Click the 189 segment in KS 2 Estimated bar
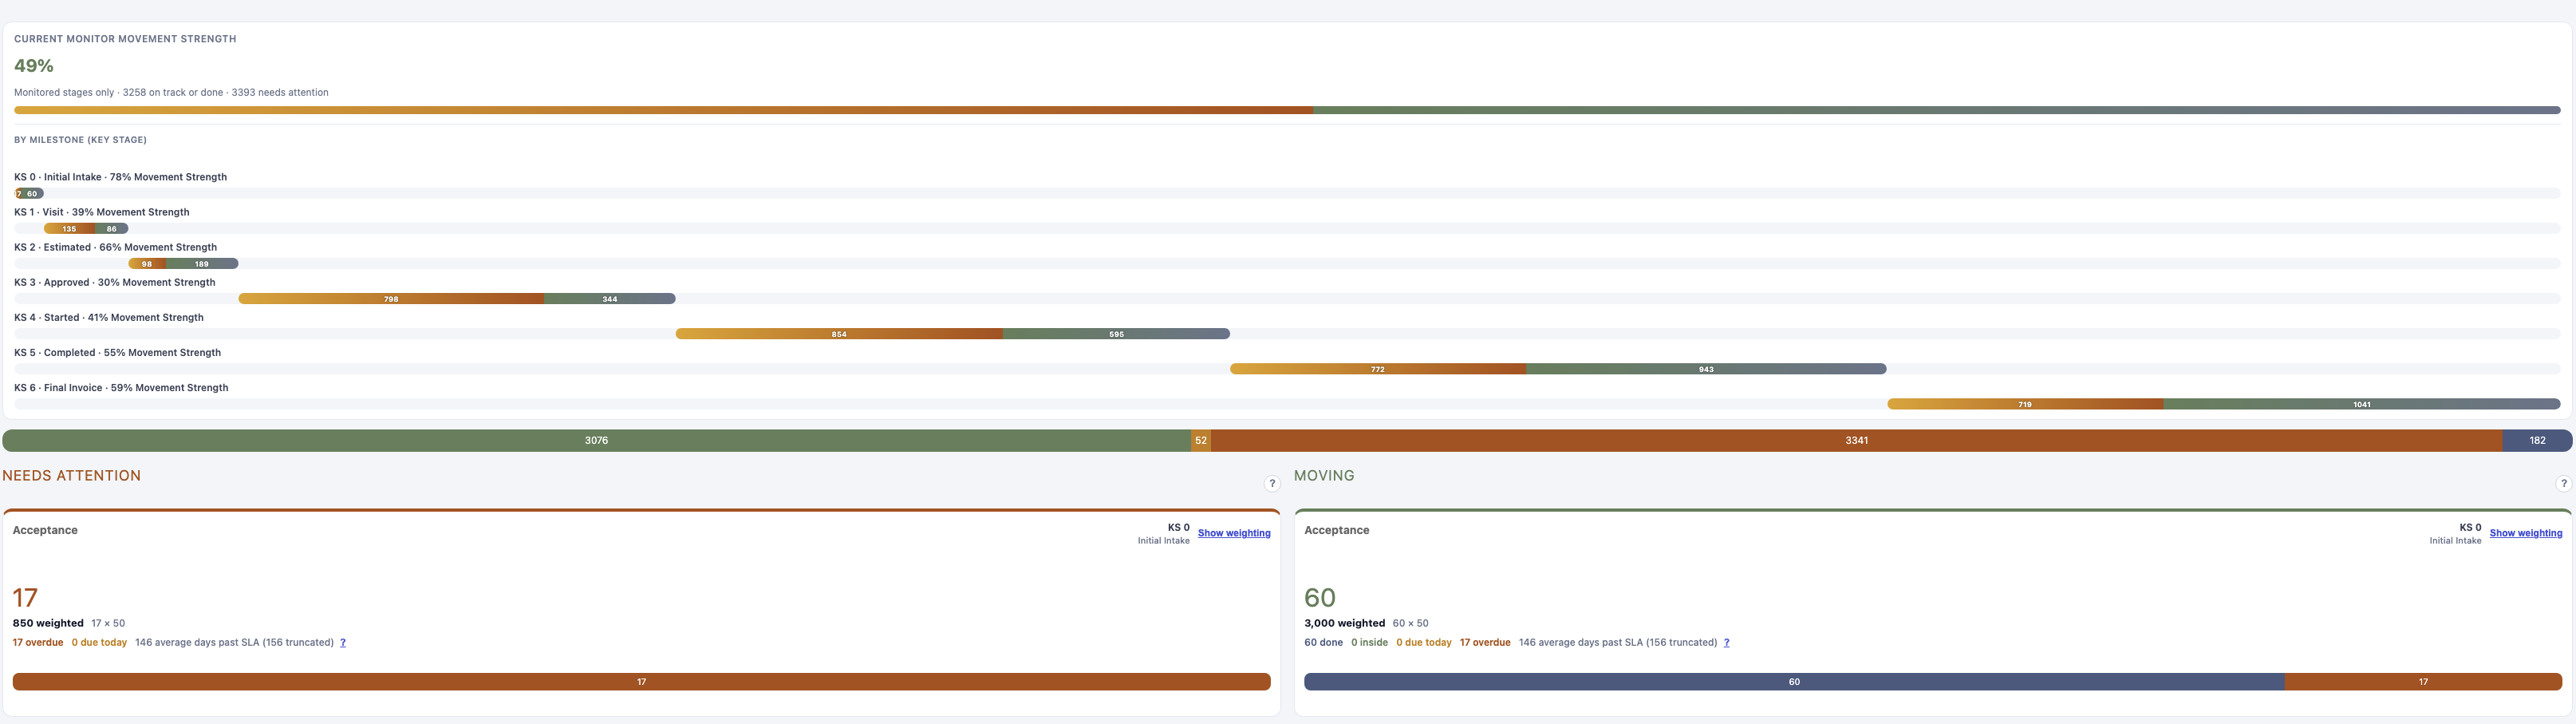Image resolution: width=2576 pixels, height=724 pixels. tap(202, 264)
